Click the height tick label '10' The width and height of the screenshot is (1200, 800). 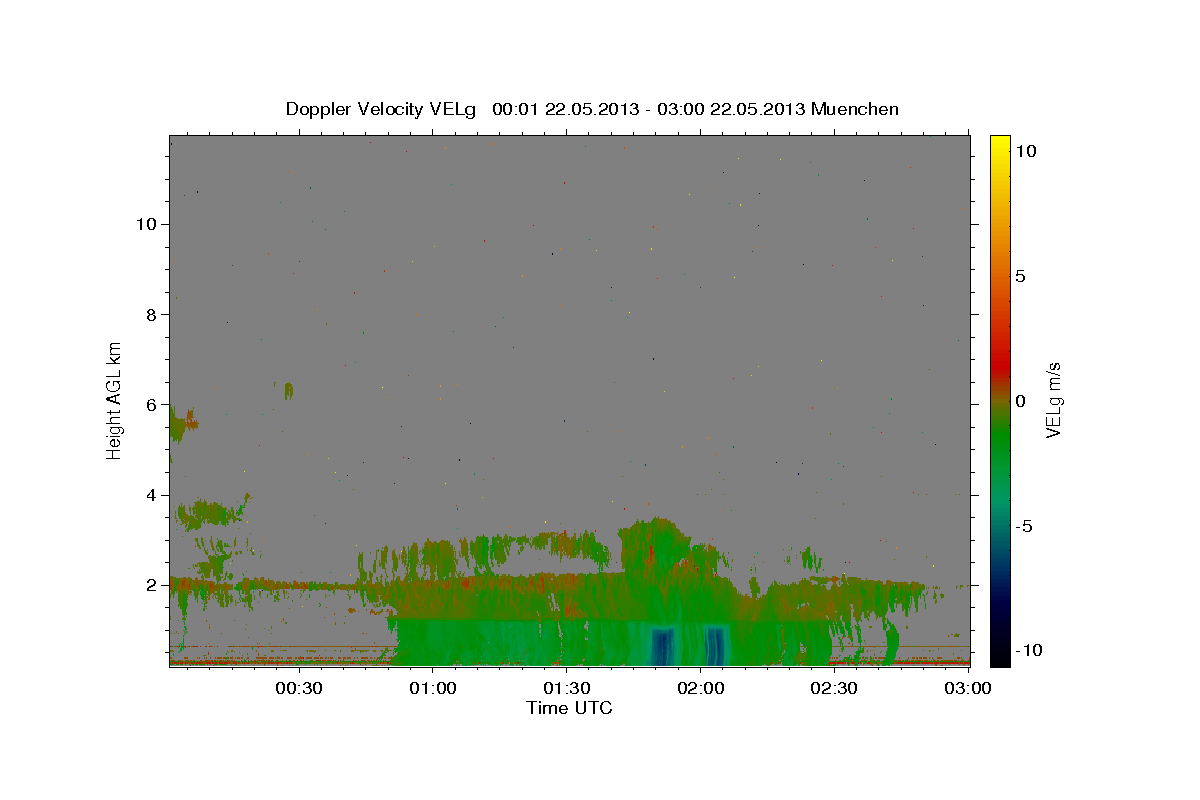(x=147, y=224)
